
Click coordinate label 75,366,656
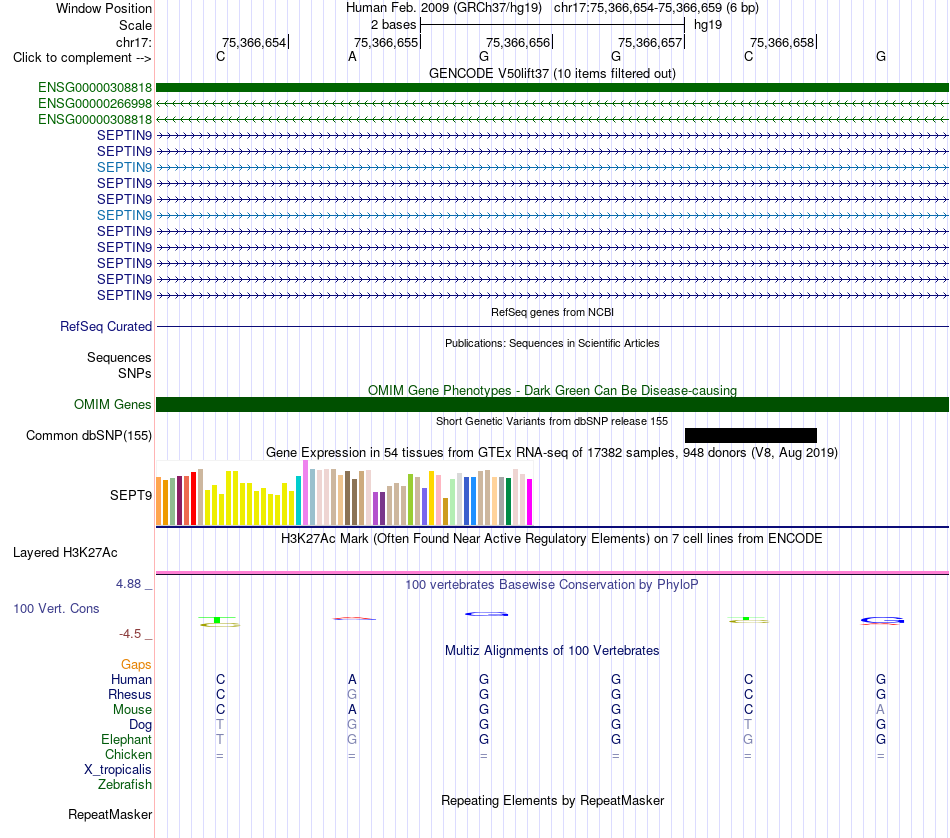tap(517, 42)
